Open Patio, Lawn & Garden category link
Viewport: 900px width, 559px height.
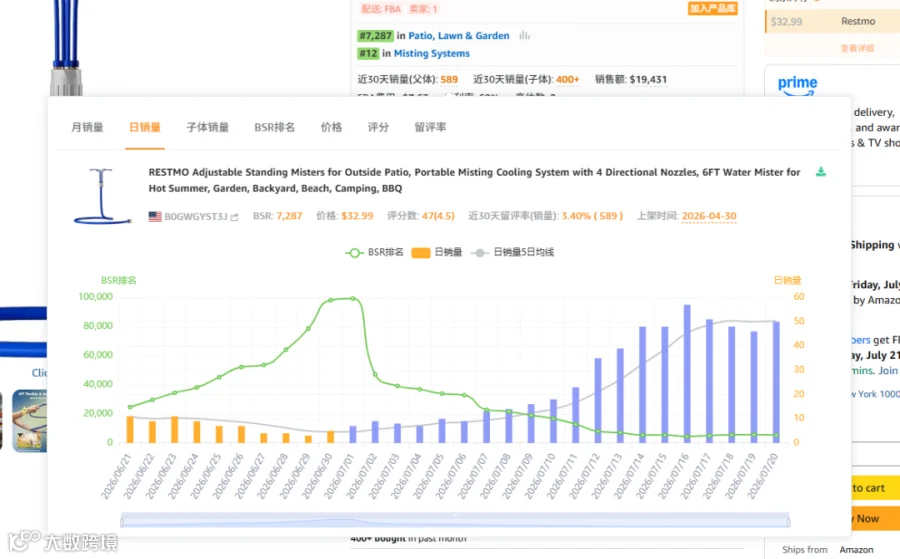click(x=459, y=36)
